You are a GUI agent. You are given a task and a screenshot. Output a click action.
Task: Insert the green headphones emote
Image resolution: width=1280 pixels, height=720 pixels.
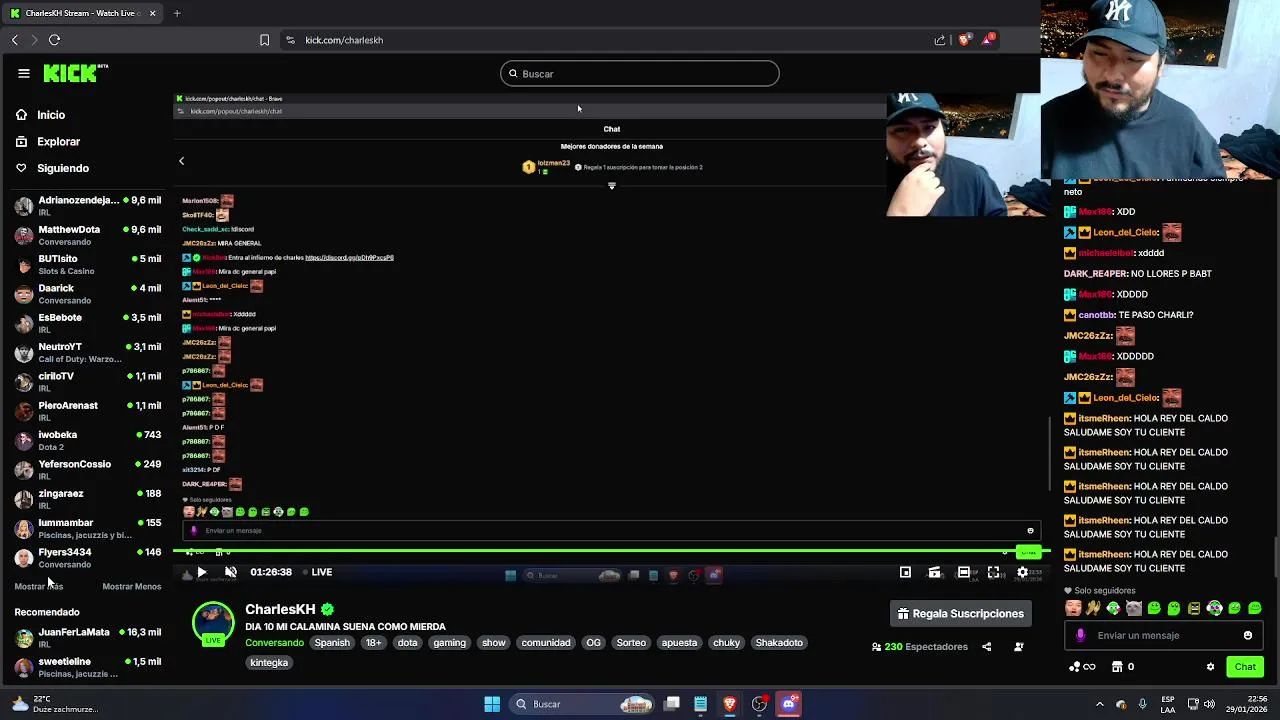[x=1214, y=608]
